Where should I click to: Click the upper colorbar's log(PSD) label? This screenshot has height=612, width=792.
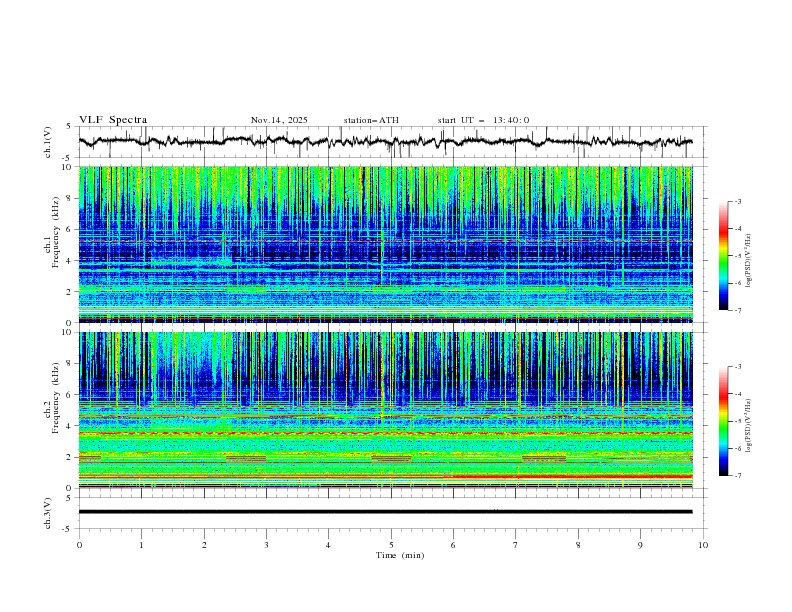tap(749, 261)
